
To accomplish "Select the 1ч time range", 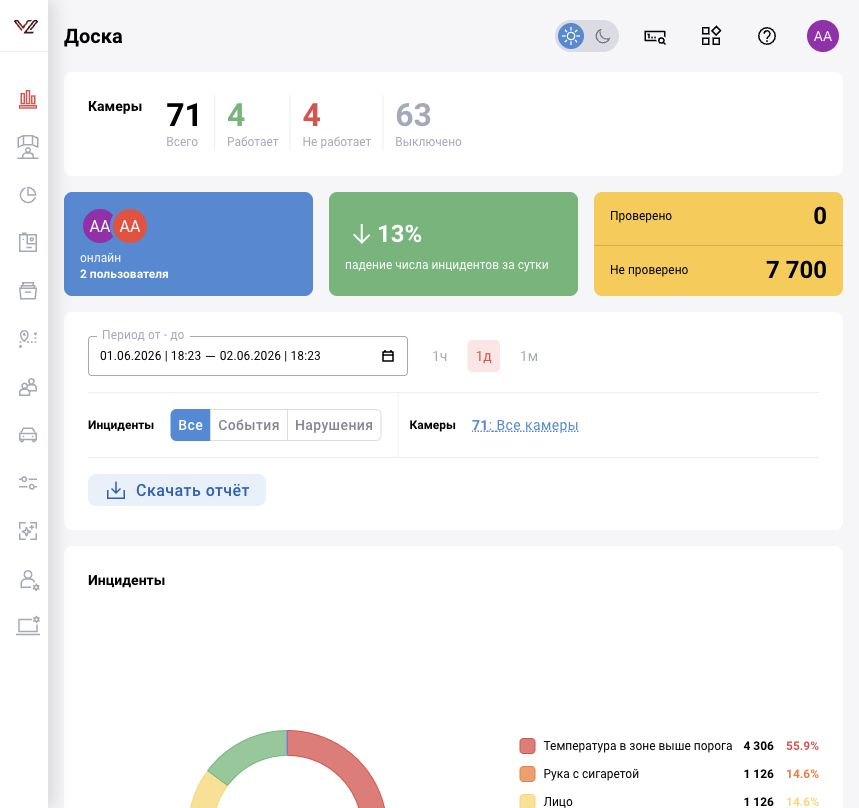I will point(439,357).
